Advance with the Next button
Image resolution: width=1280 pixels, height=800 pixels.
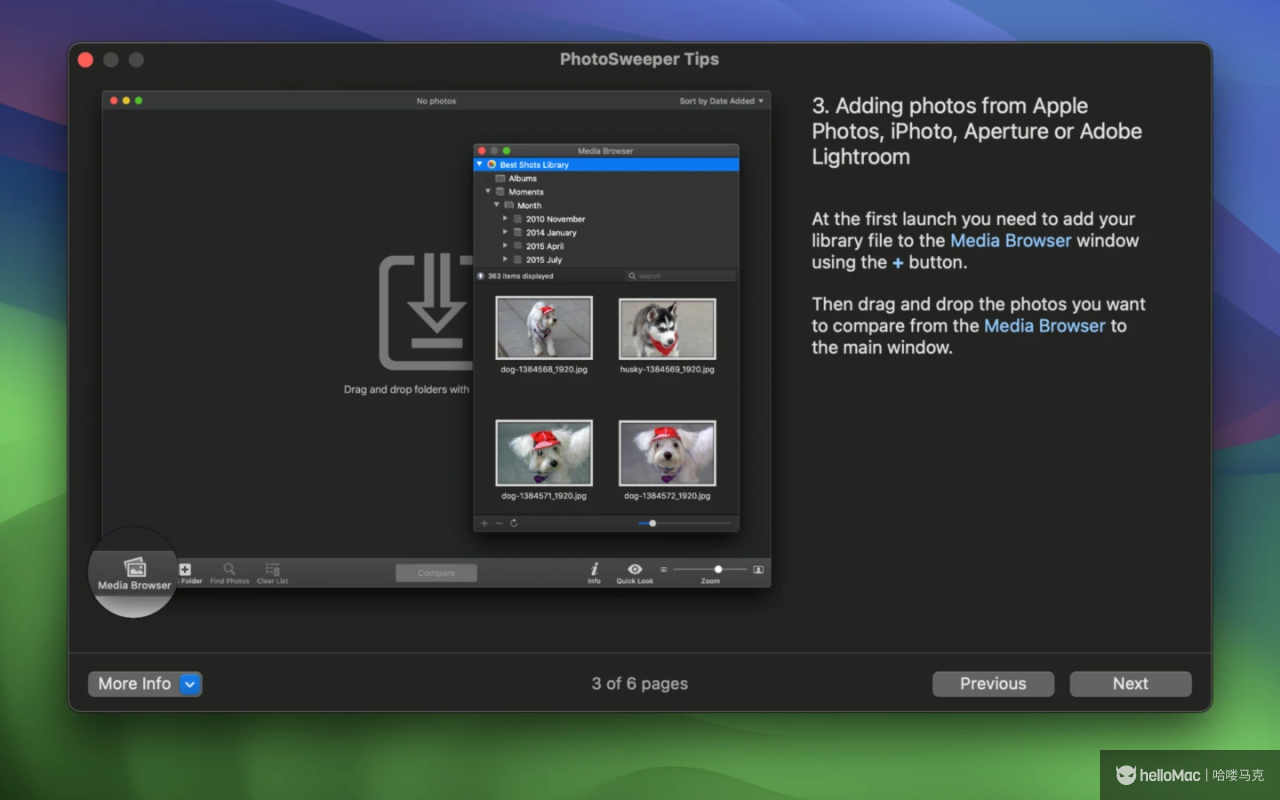(x=1130, y=684)
